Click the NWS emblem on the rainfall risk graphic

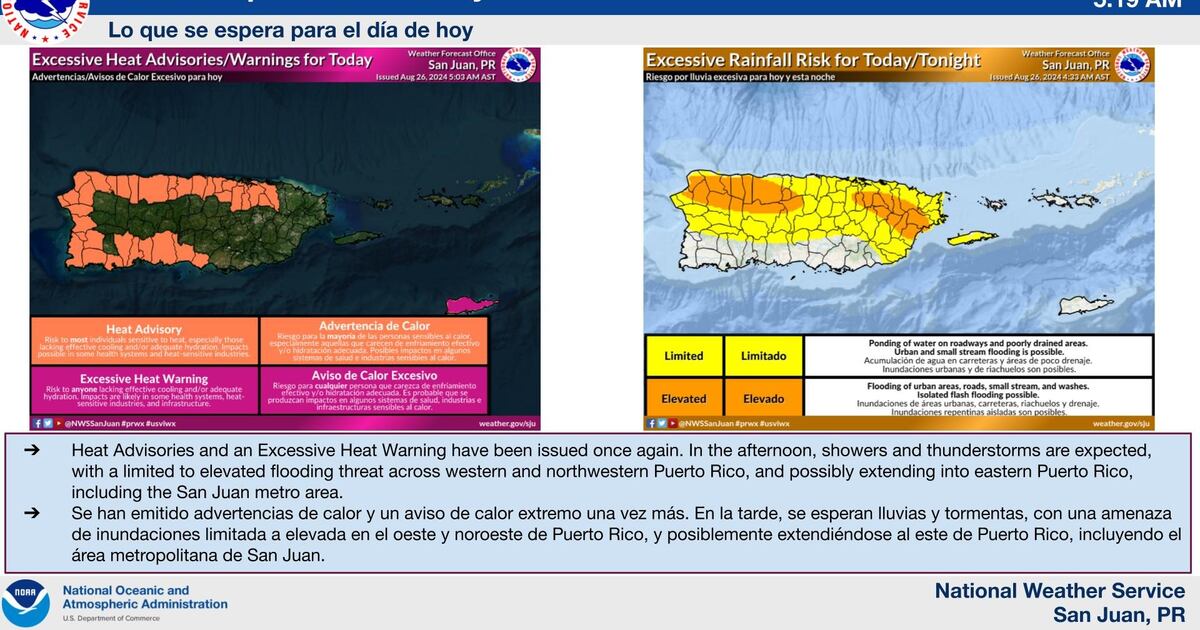coord(1132,66)
